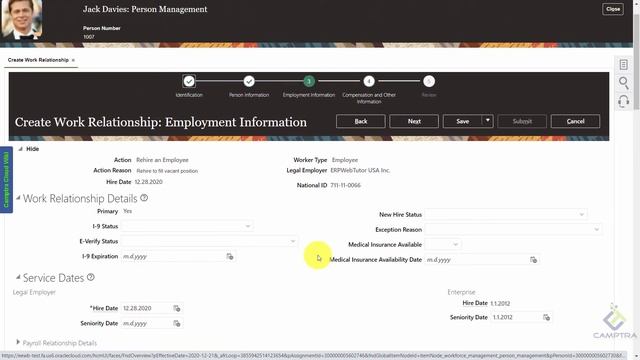Click the Cancel button
Image resolution: width=640 pixels, height=360 pixels.
click(575, 121)
